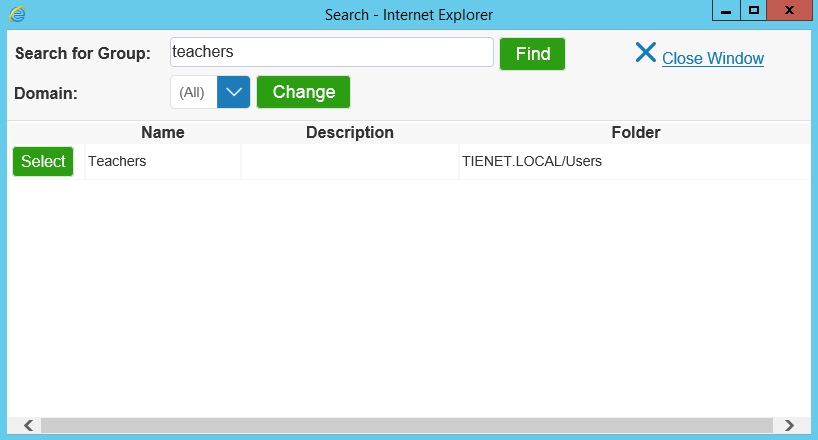Click the Internet Explorer logo in title bar

(x=17, y=14)
